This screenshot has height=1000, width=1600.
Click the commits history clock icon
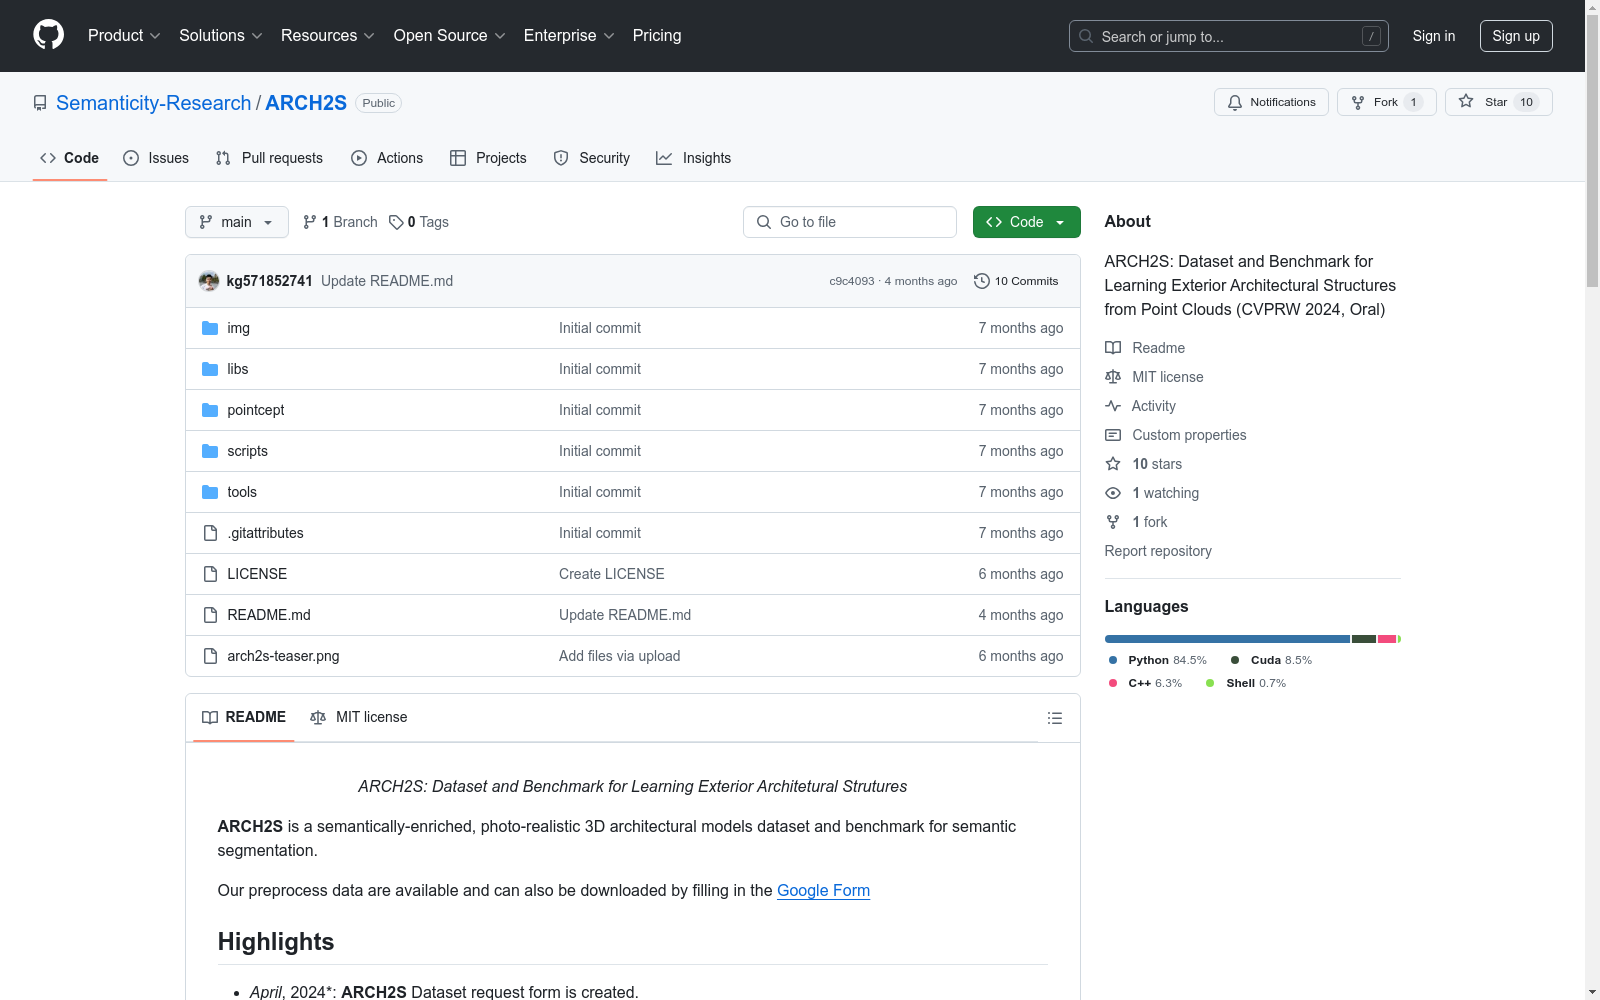pos(982,281)
